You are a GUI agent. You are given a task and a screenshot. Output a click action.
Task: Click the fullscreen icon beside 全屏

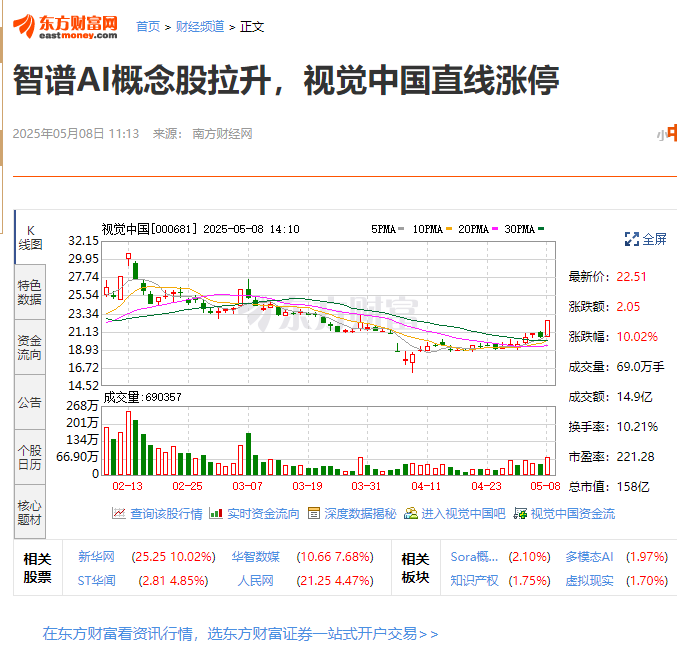[631, 239]
